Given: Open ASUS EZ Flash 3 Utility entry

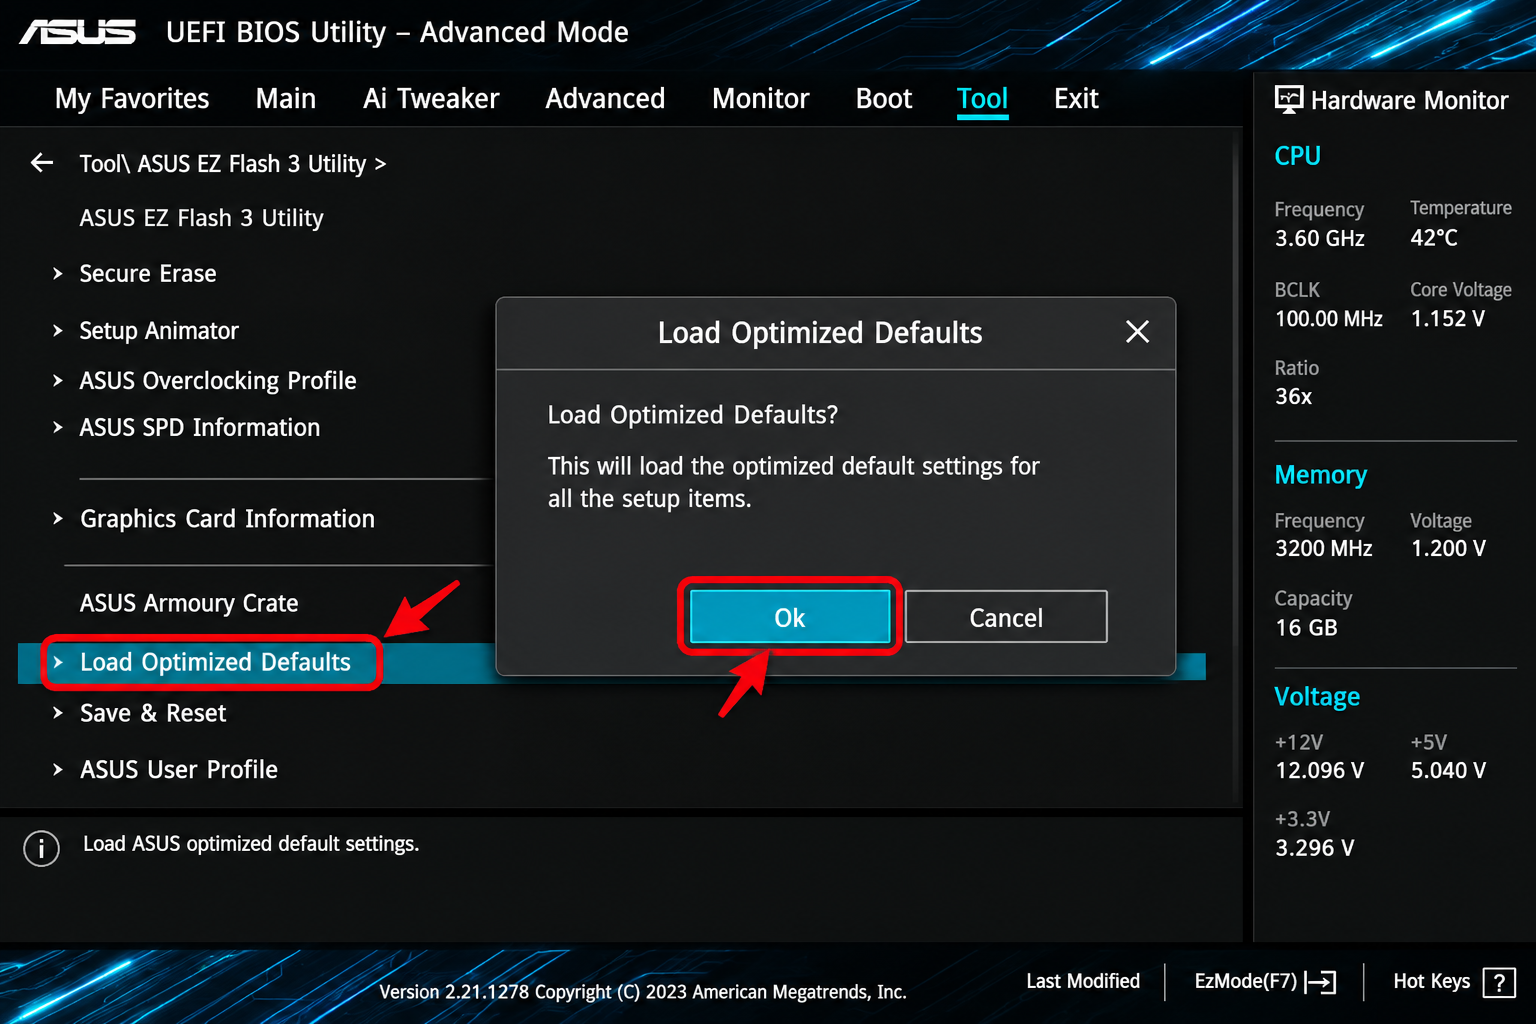Looking at the screenshot, I should tap(202, 218).
